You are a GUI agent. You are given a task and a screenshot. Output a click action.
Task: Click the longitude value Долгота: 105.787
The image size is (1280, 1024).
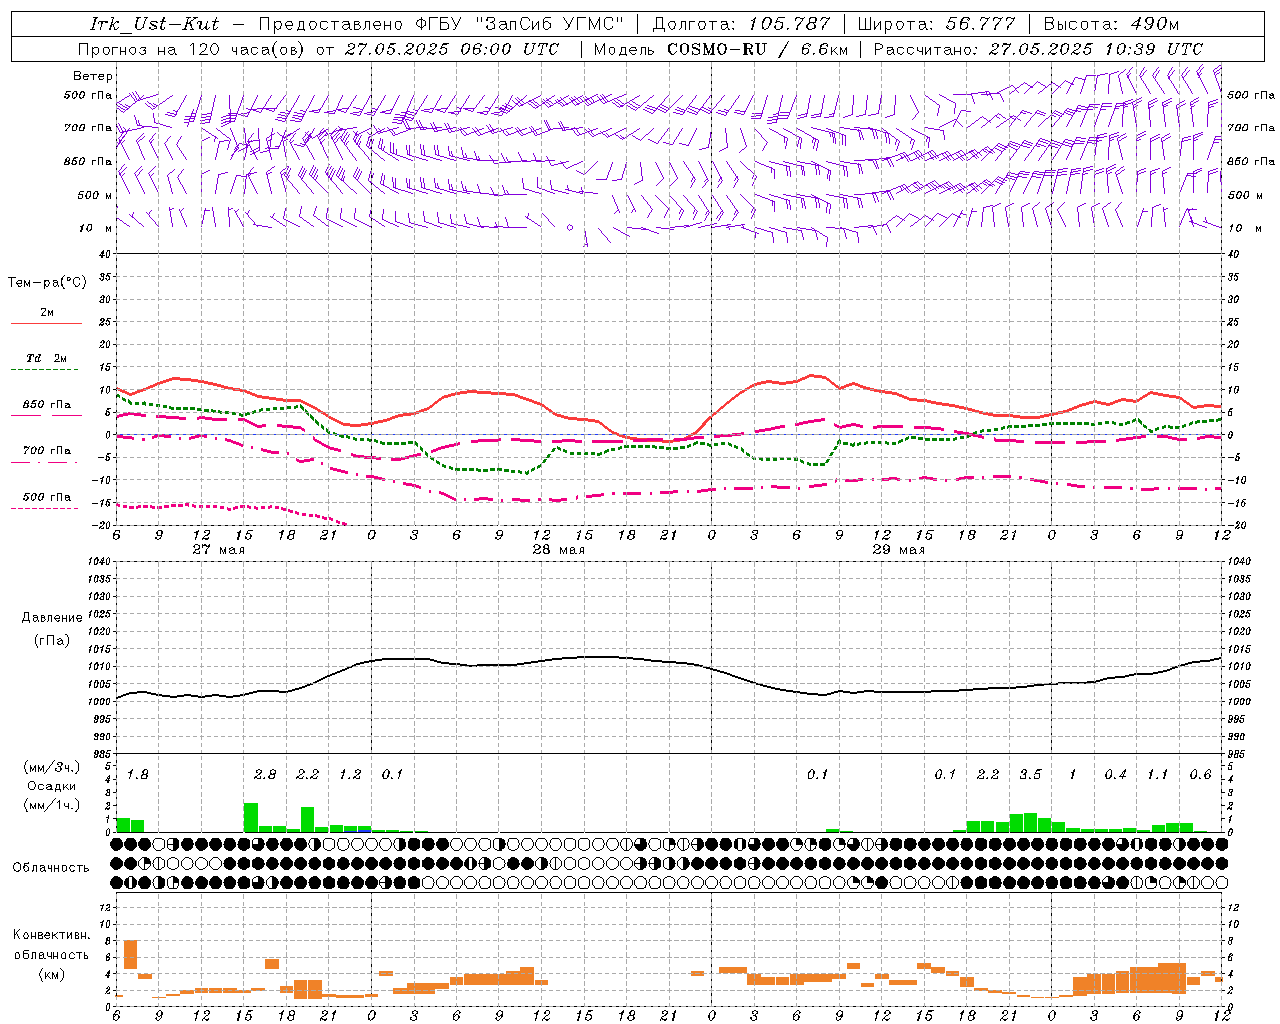[742, 24]
